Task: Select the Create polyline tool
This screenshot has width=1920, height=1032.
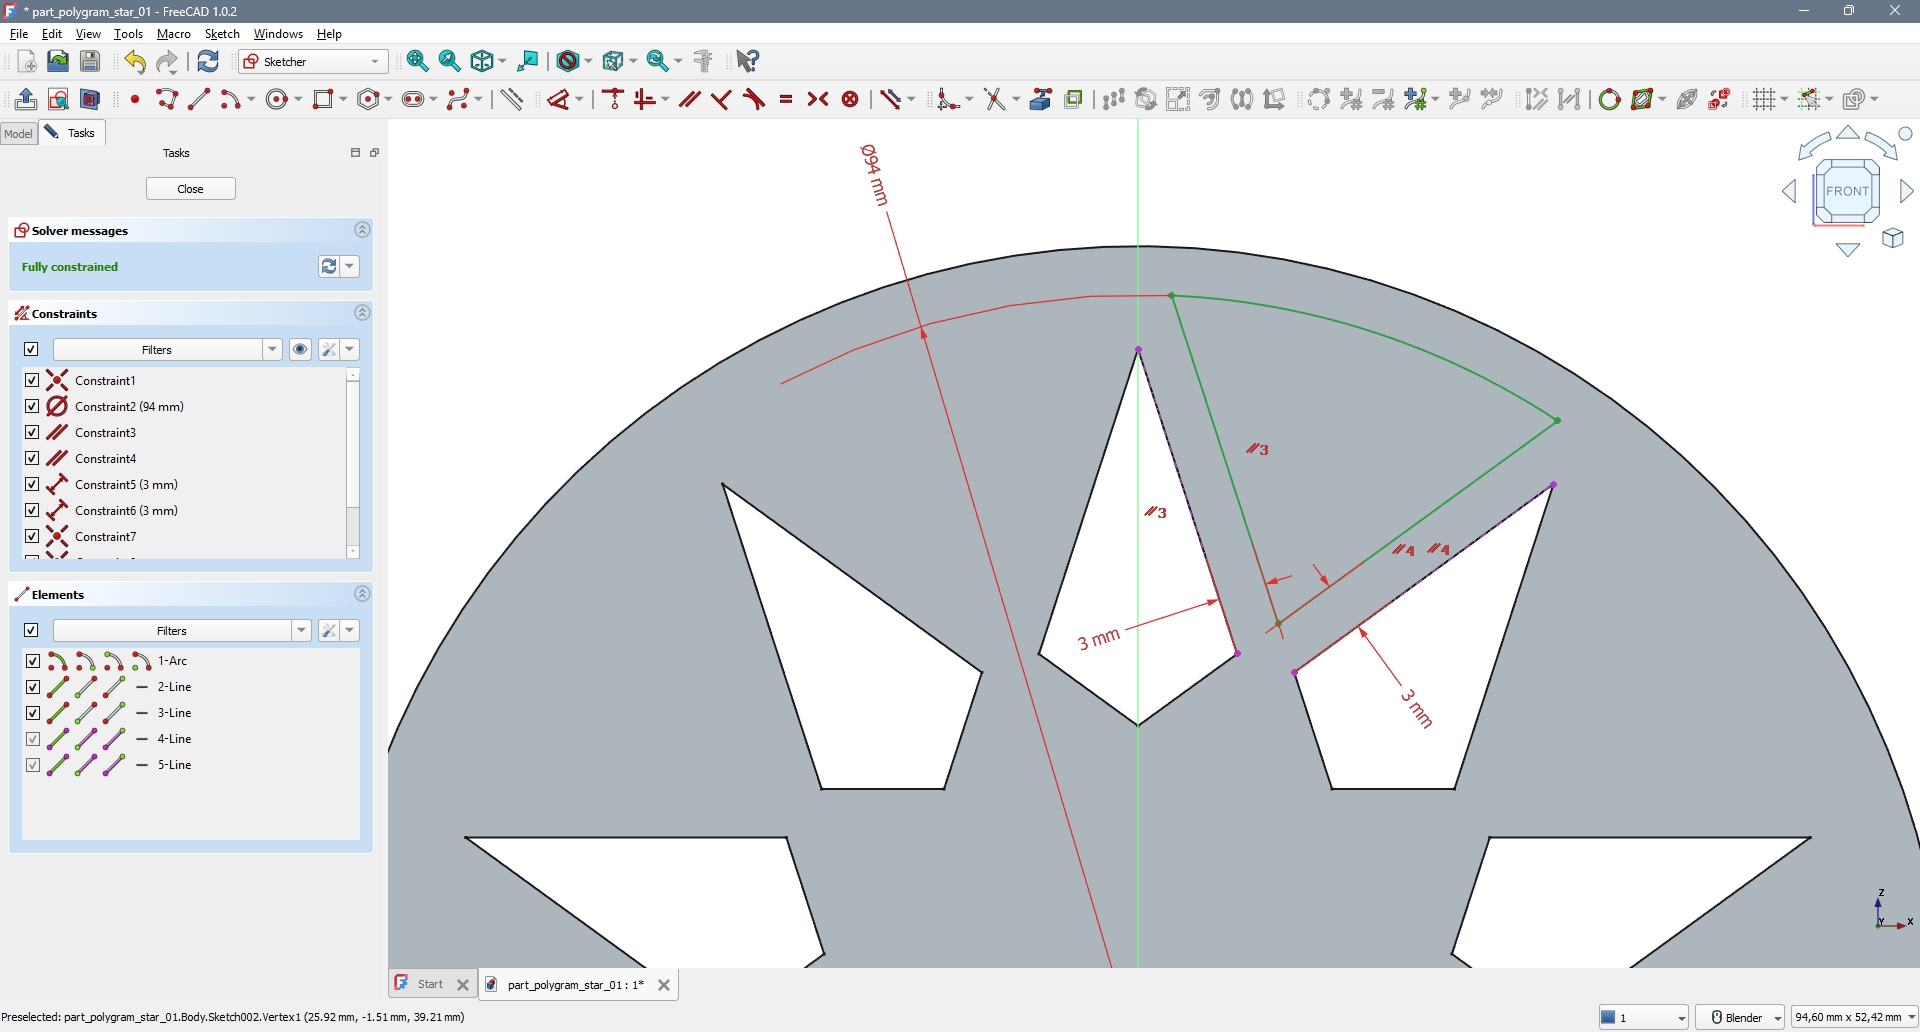Action: (167, 99)
